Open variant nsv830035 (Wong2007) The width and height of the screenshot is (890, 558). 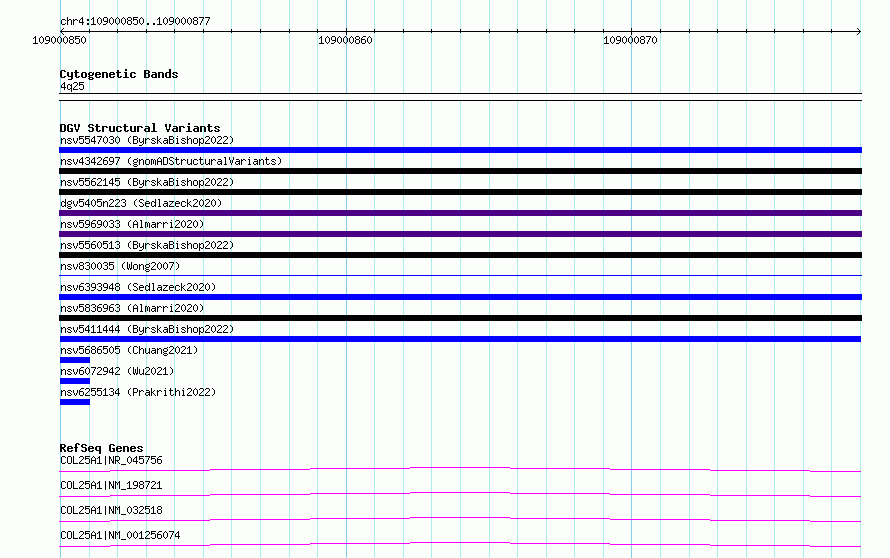coord(120,266)
